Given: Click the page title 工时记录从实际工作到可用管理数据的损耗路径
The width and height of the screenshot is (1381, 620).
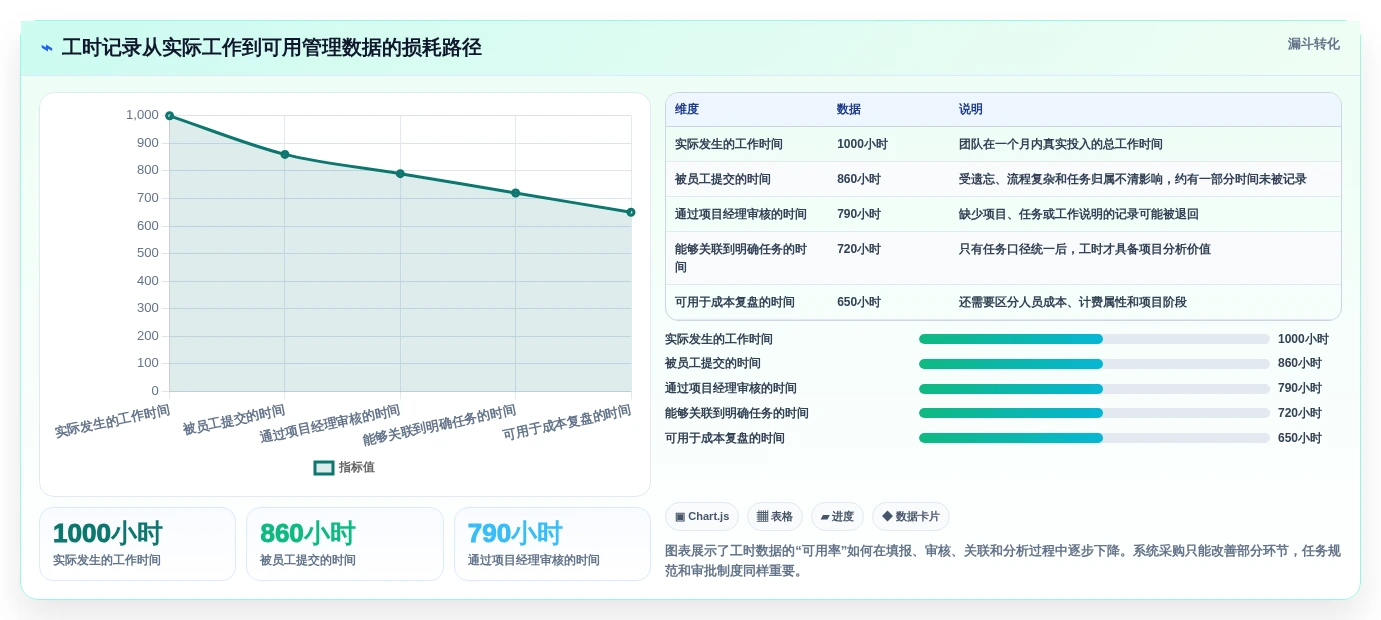Looking at the screenshot, I should coord(271,47).
